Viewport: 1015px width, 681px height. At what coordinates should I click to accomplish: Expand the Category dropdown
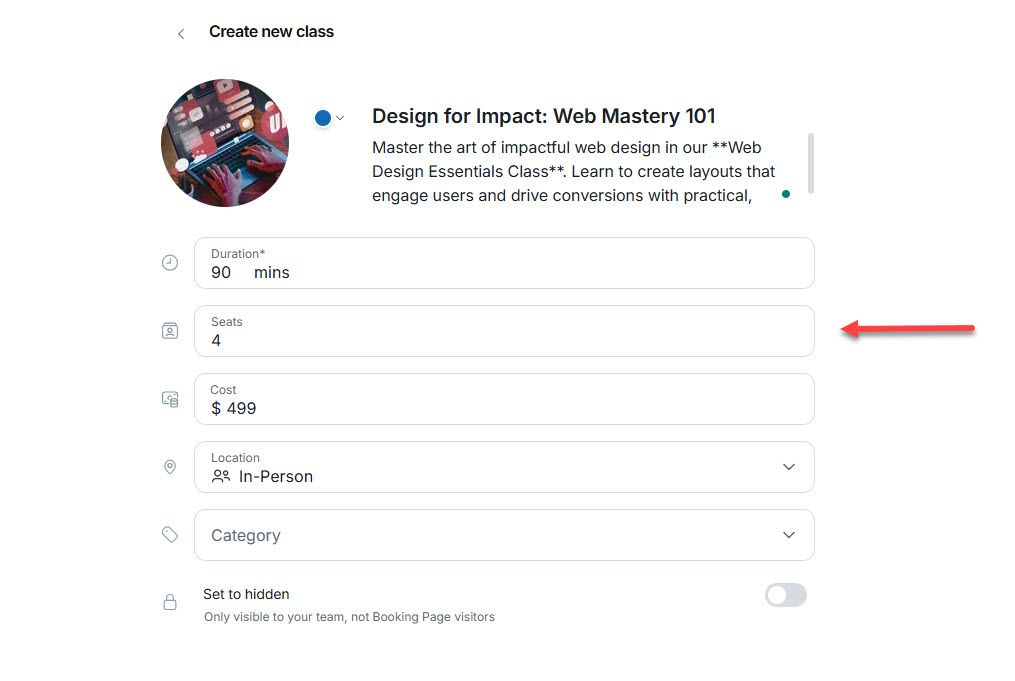pos(788,535)
